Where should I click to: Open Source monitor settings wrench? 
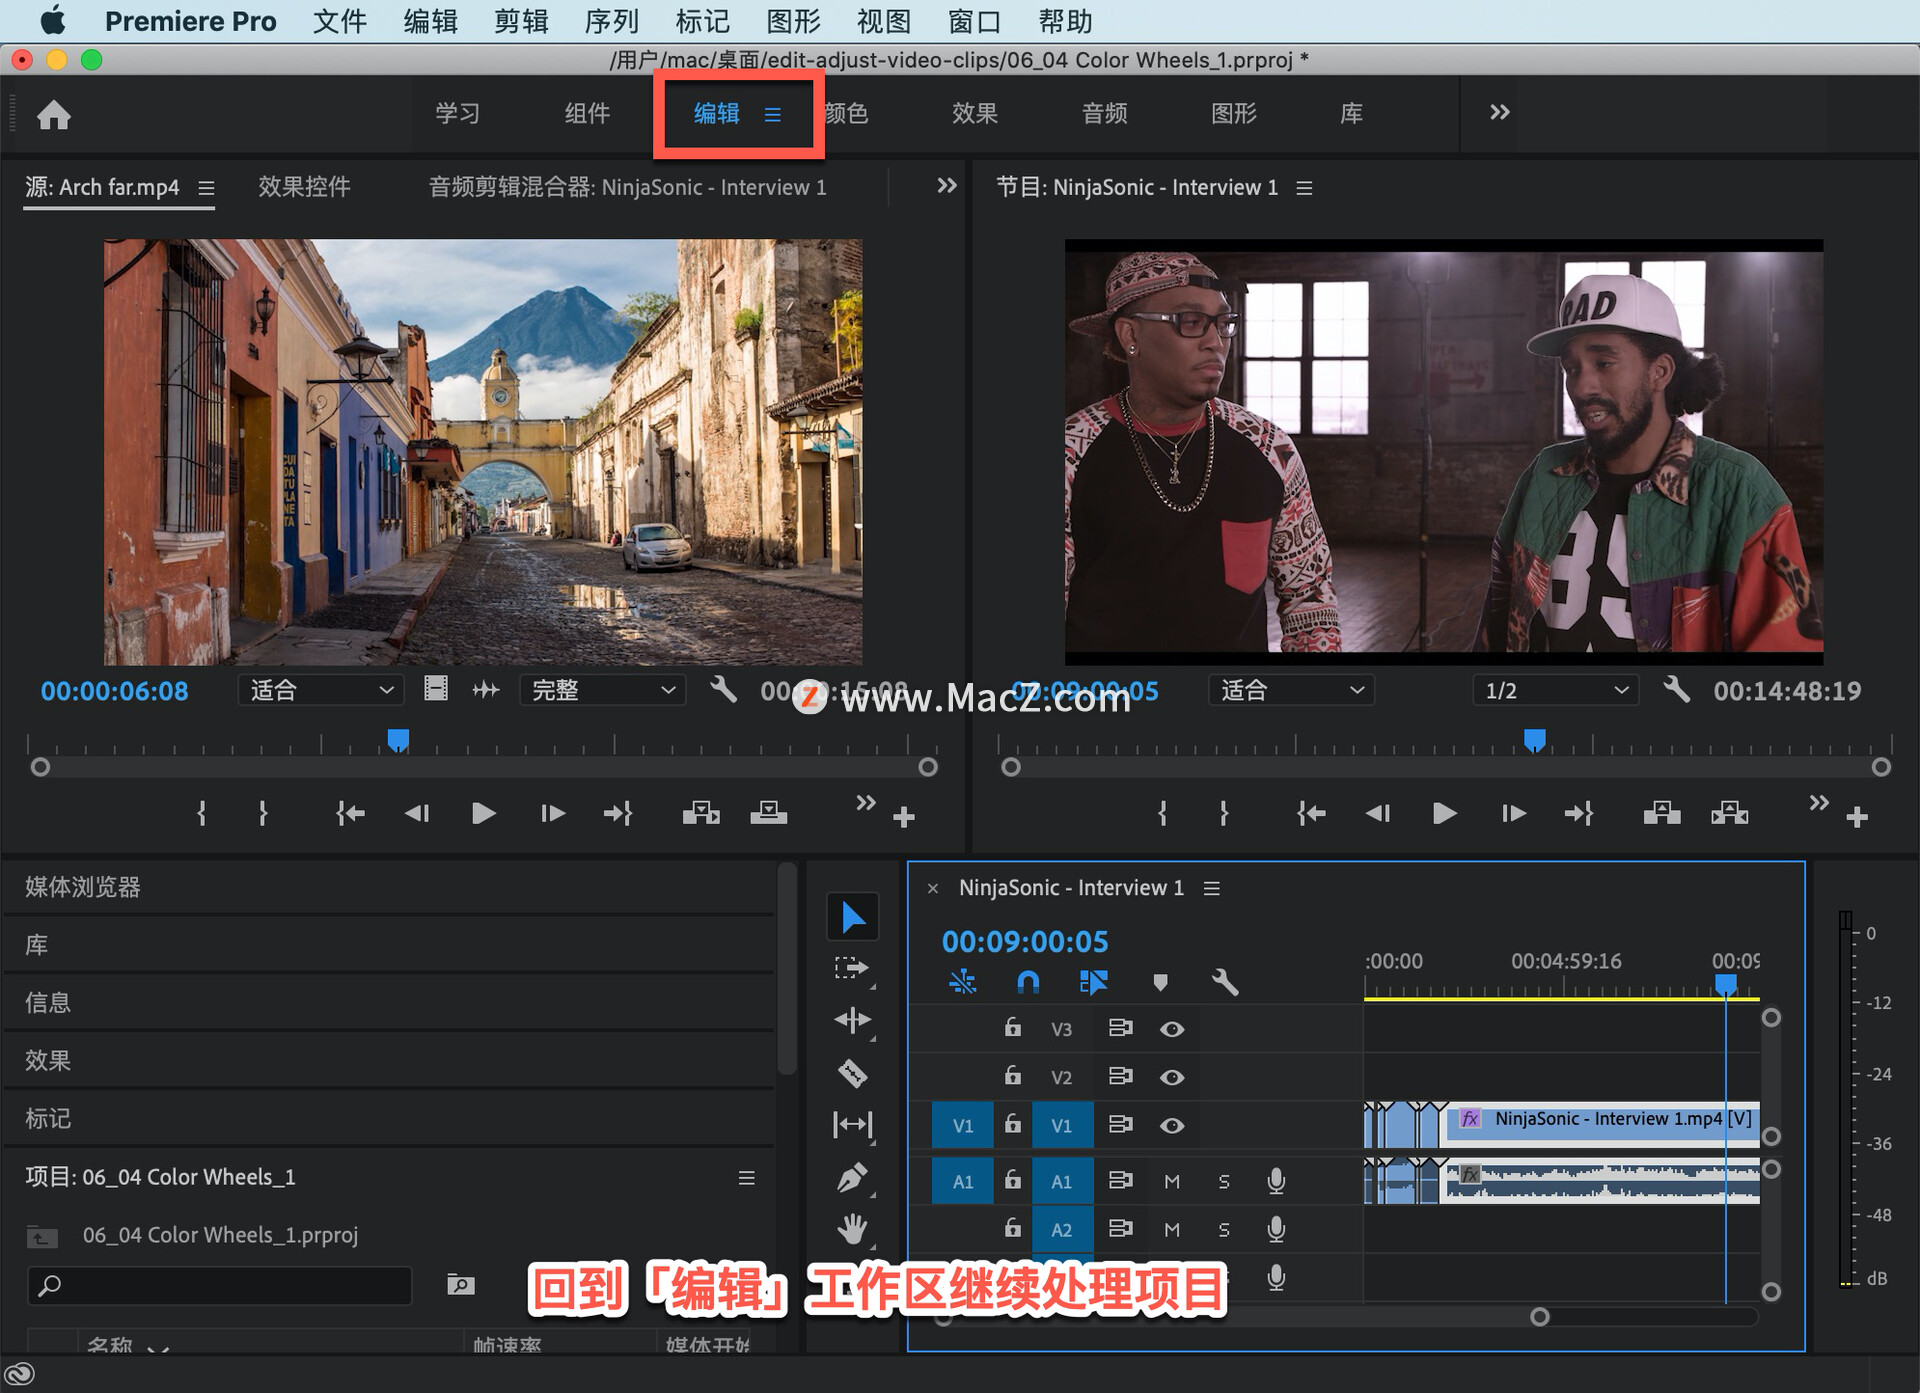click(723, 690)
